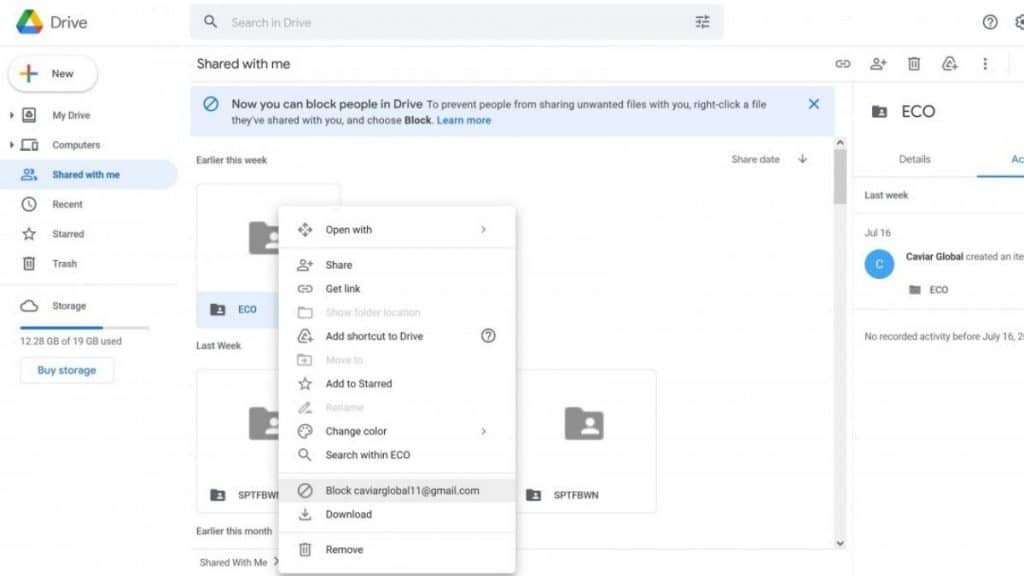Click the search magnifier icon

[x=210, y=22]
